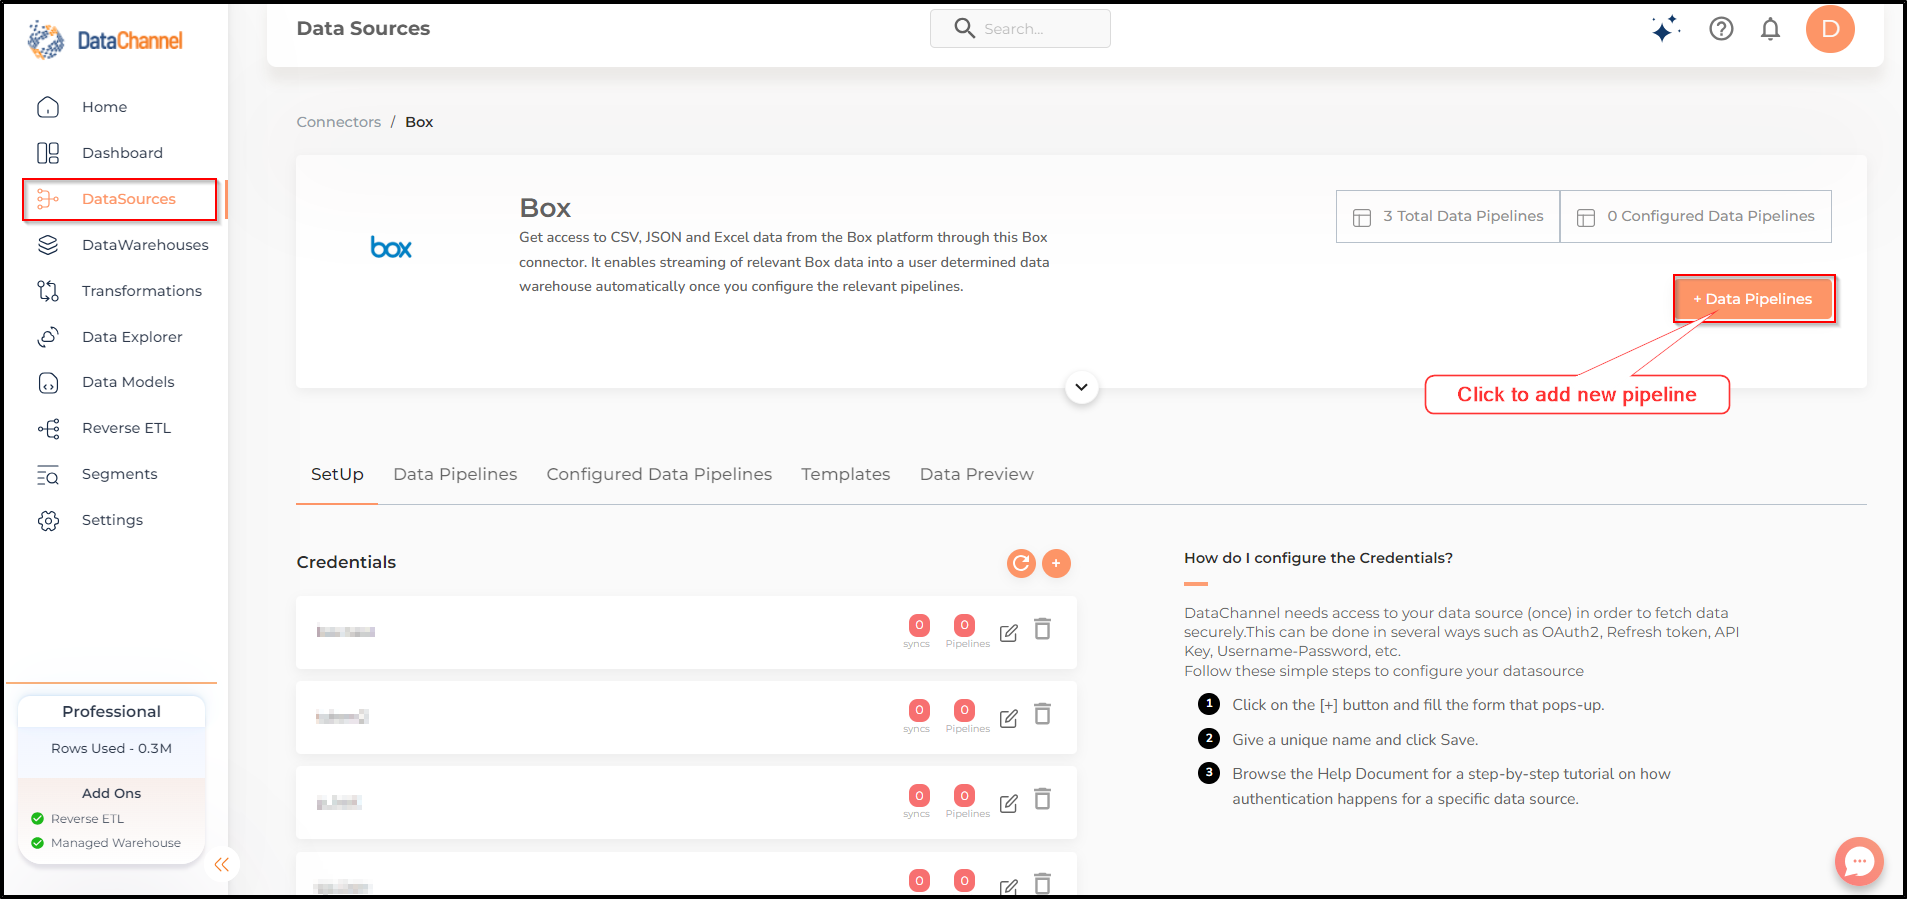Click Pipelines count badge of second credential
This screenshot has width=1907, height=899.
pos(964,710)
